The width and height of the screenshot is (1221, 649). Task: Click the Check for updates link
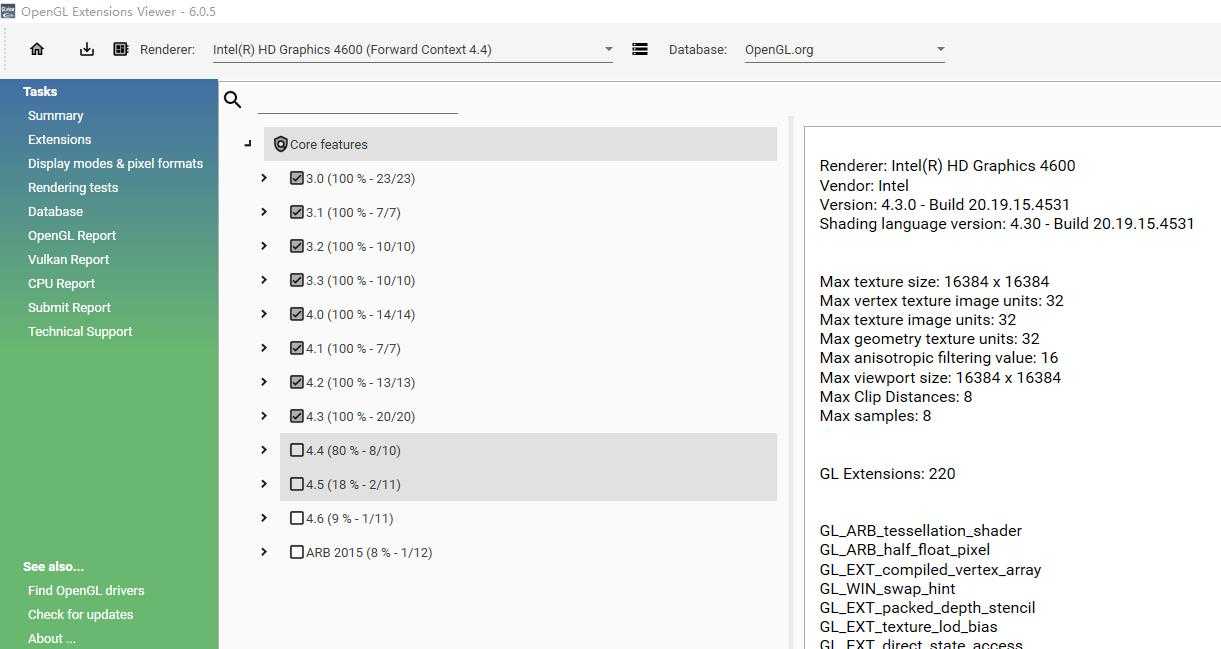80,615
